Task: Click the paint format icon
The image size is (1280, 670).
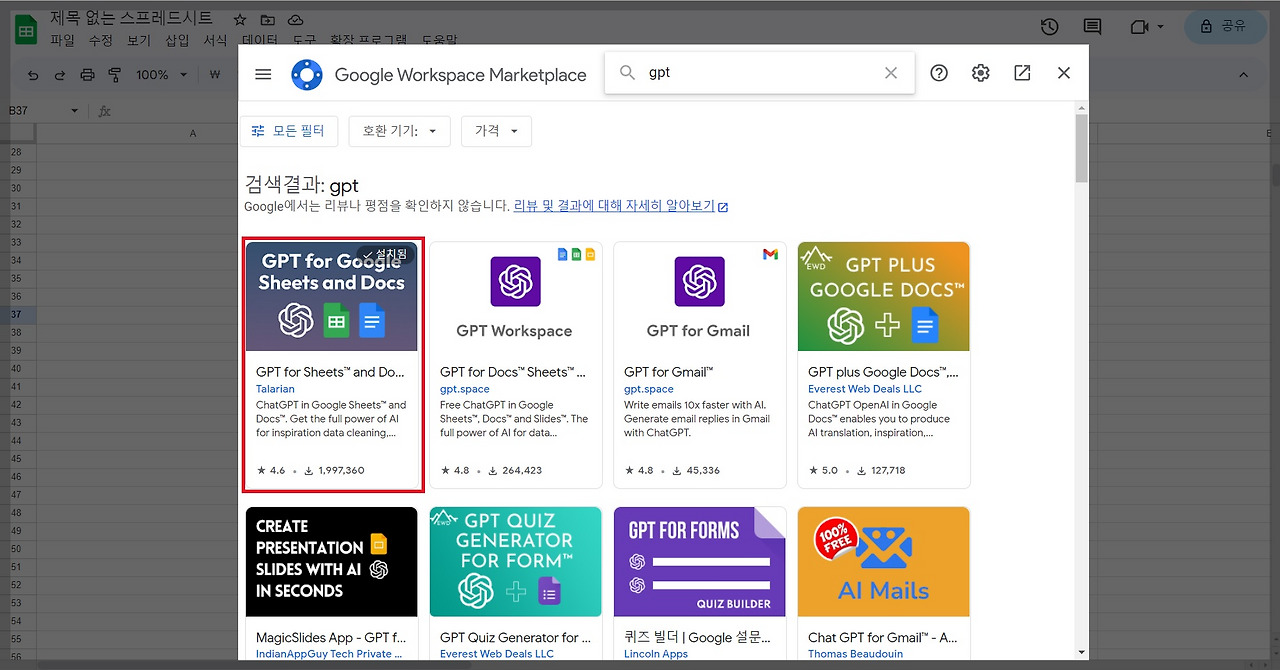Action: (x=114, y=75)
